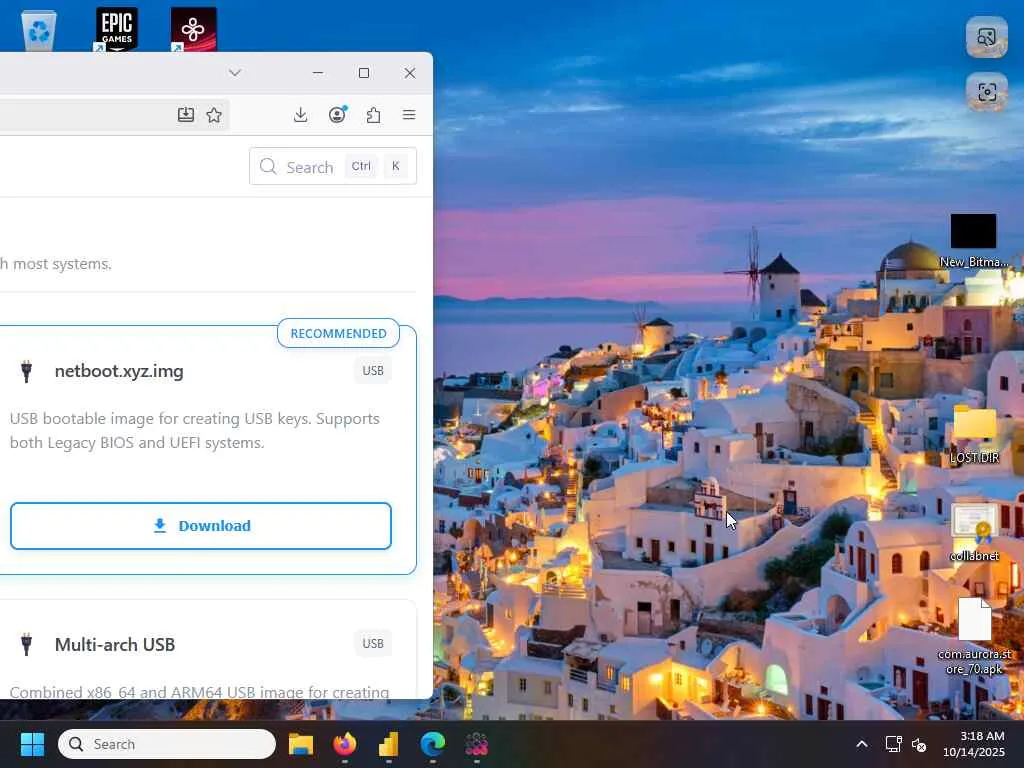
Task: Open Epic Games Launcher desktop shortcut
Action: click(x=116, y=29)
